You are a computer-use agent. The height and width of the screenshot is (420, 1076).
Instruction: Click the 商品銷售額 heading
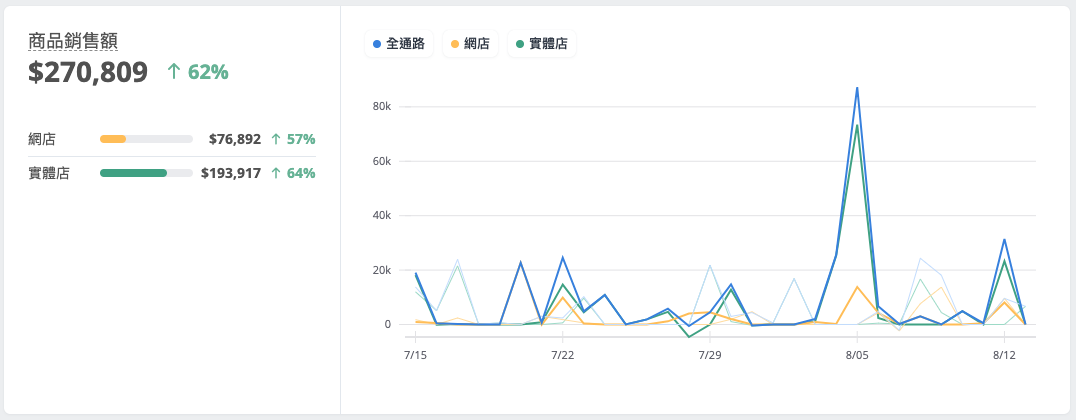pos(73,41)
